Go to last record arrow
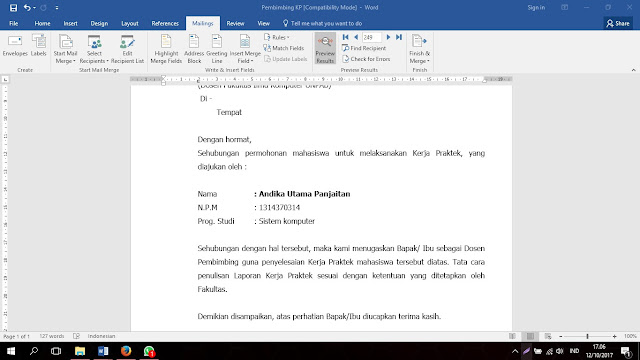 tap(399, 37)
